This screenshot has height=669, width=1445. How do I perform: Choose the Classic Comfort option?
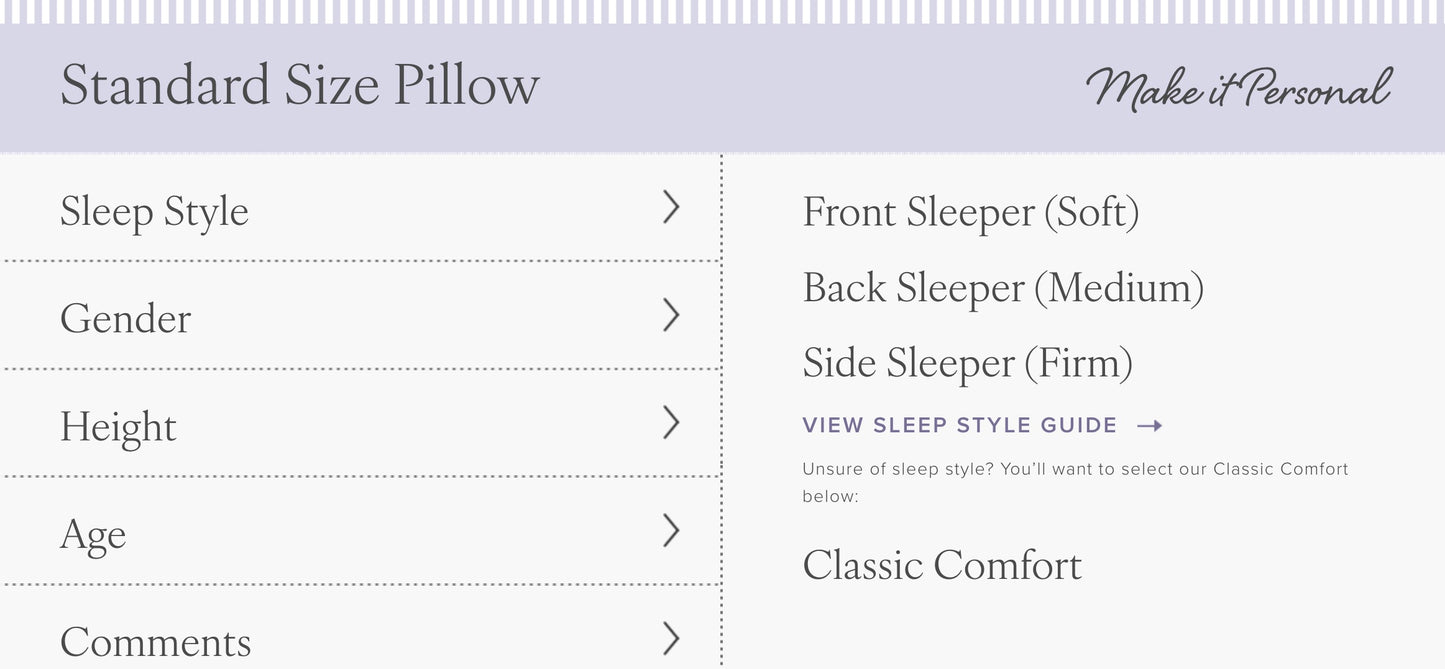(x=941, y=565)
